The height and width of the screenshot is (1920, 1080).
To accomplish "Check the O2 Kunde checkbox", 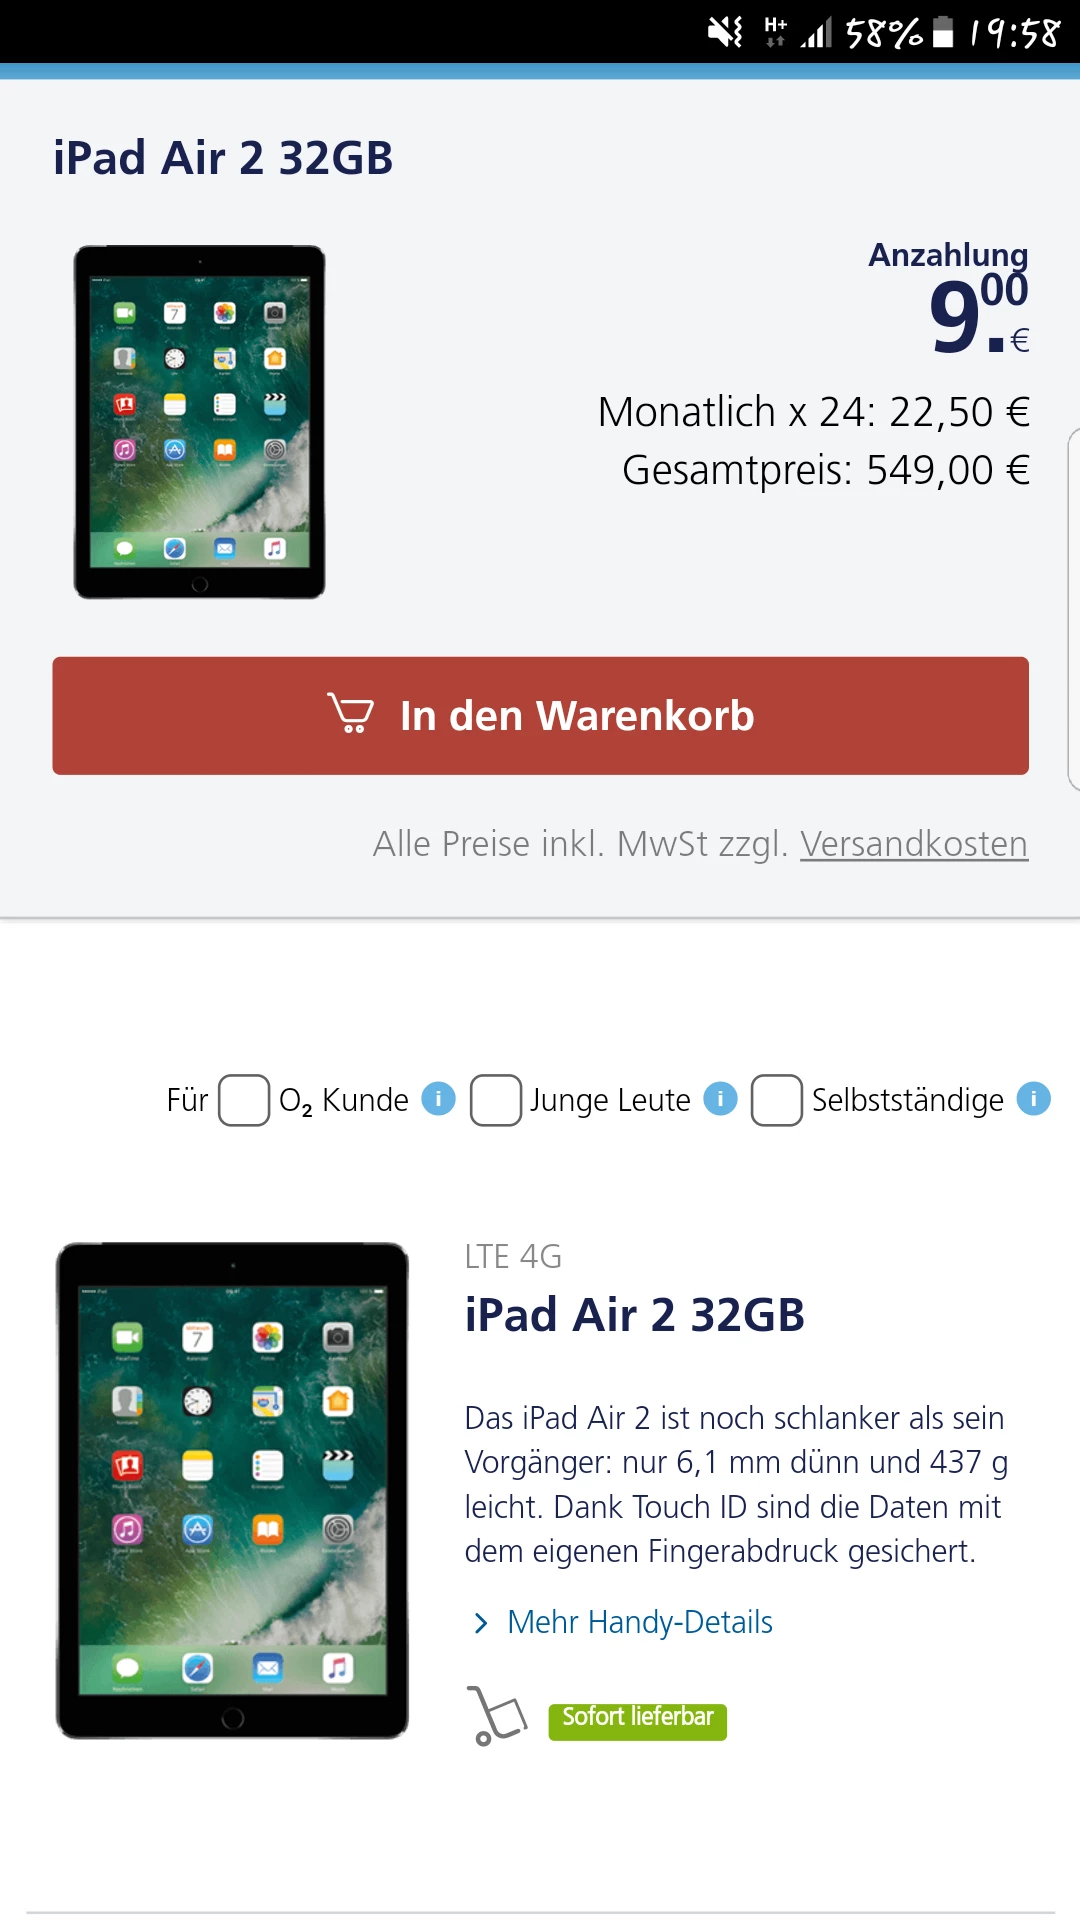I will [244, 1100].
